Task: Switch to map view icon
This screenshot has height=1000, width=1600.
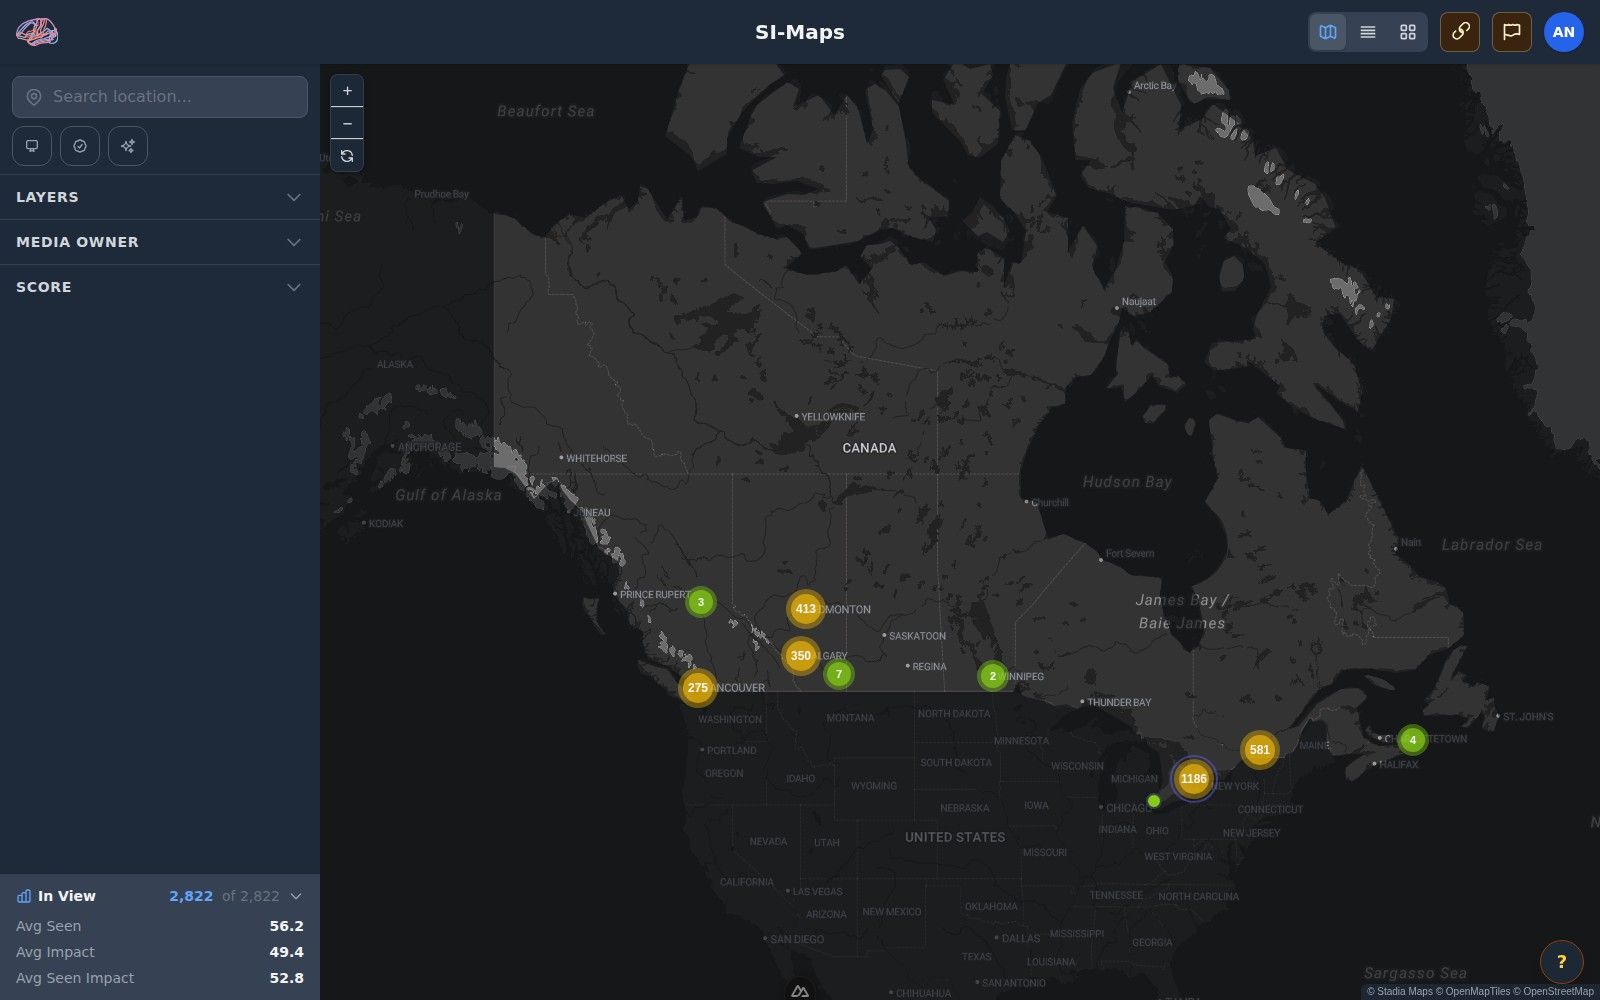Action: tap(1328, 32)
